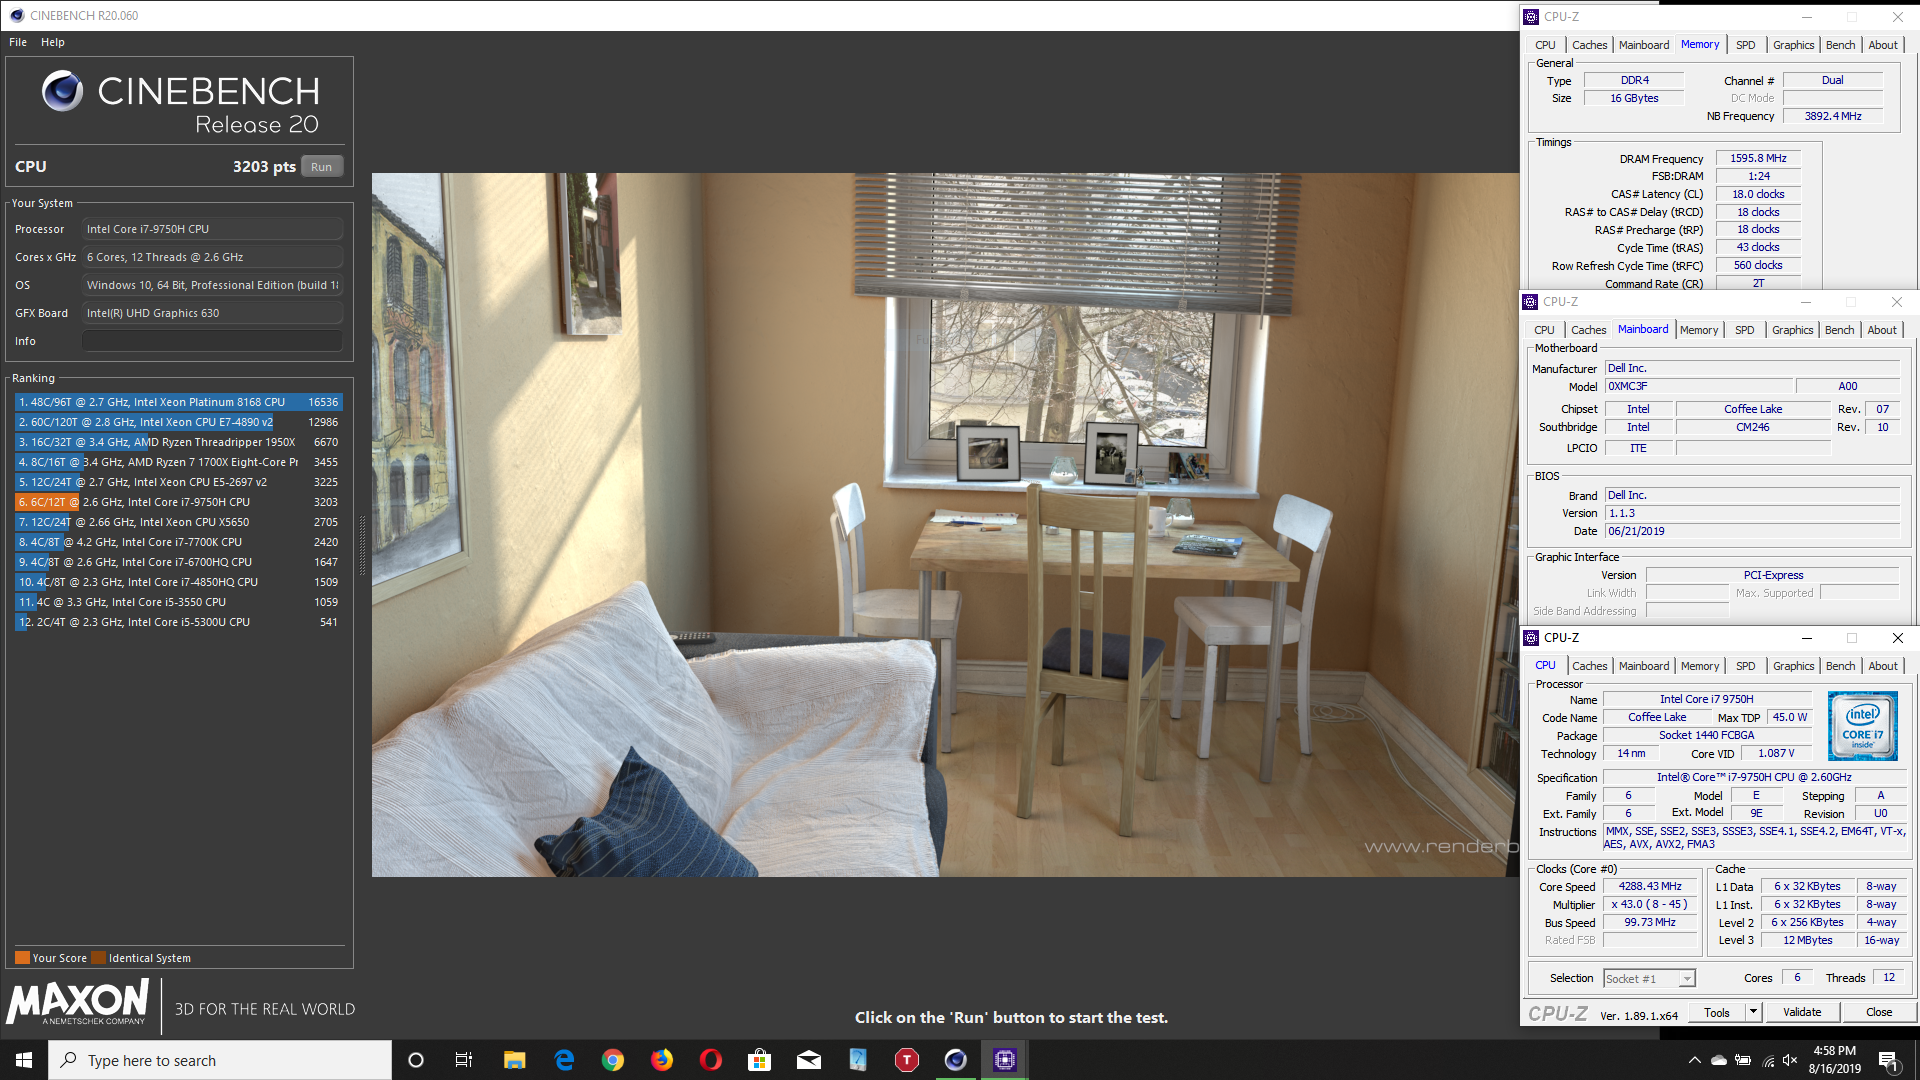
Task: Click the BIOS Date value 06/21/2019
Action: point(1752,531)
